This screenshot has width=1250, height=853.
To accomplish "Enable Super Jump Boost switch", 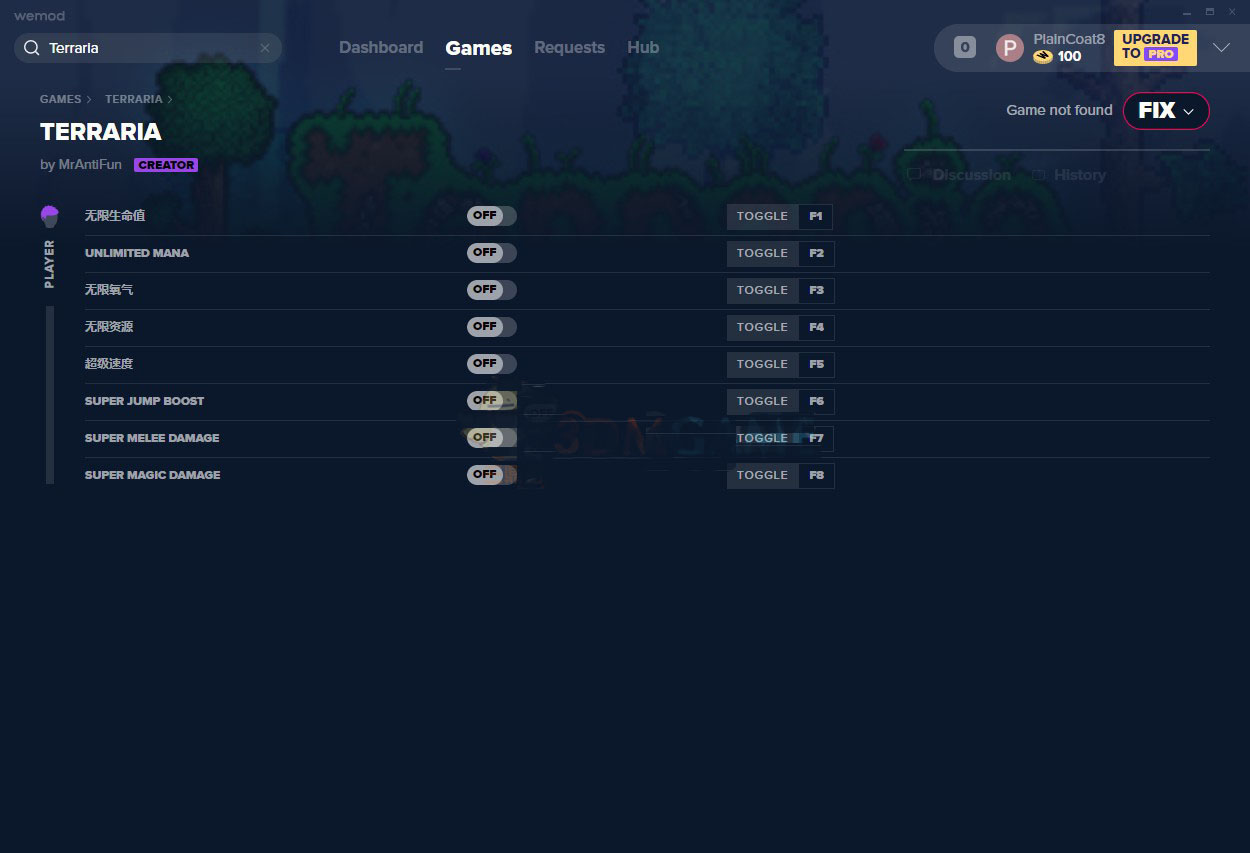I will tap(491, 401).
